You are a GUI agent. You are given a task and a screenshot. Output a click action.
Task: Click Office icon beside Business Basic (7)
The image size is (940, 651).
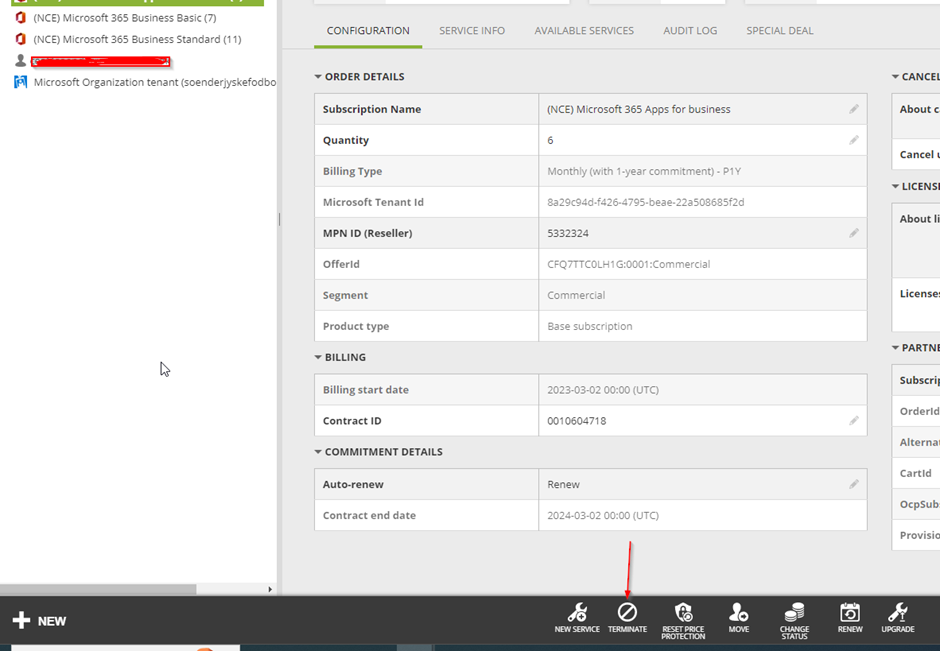20,18
